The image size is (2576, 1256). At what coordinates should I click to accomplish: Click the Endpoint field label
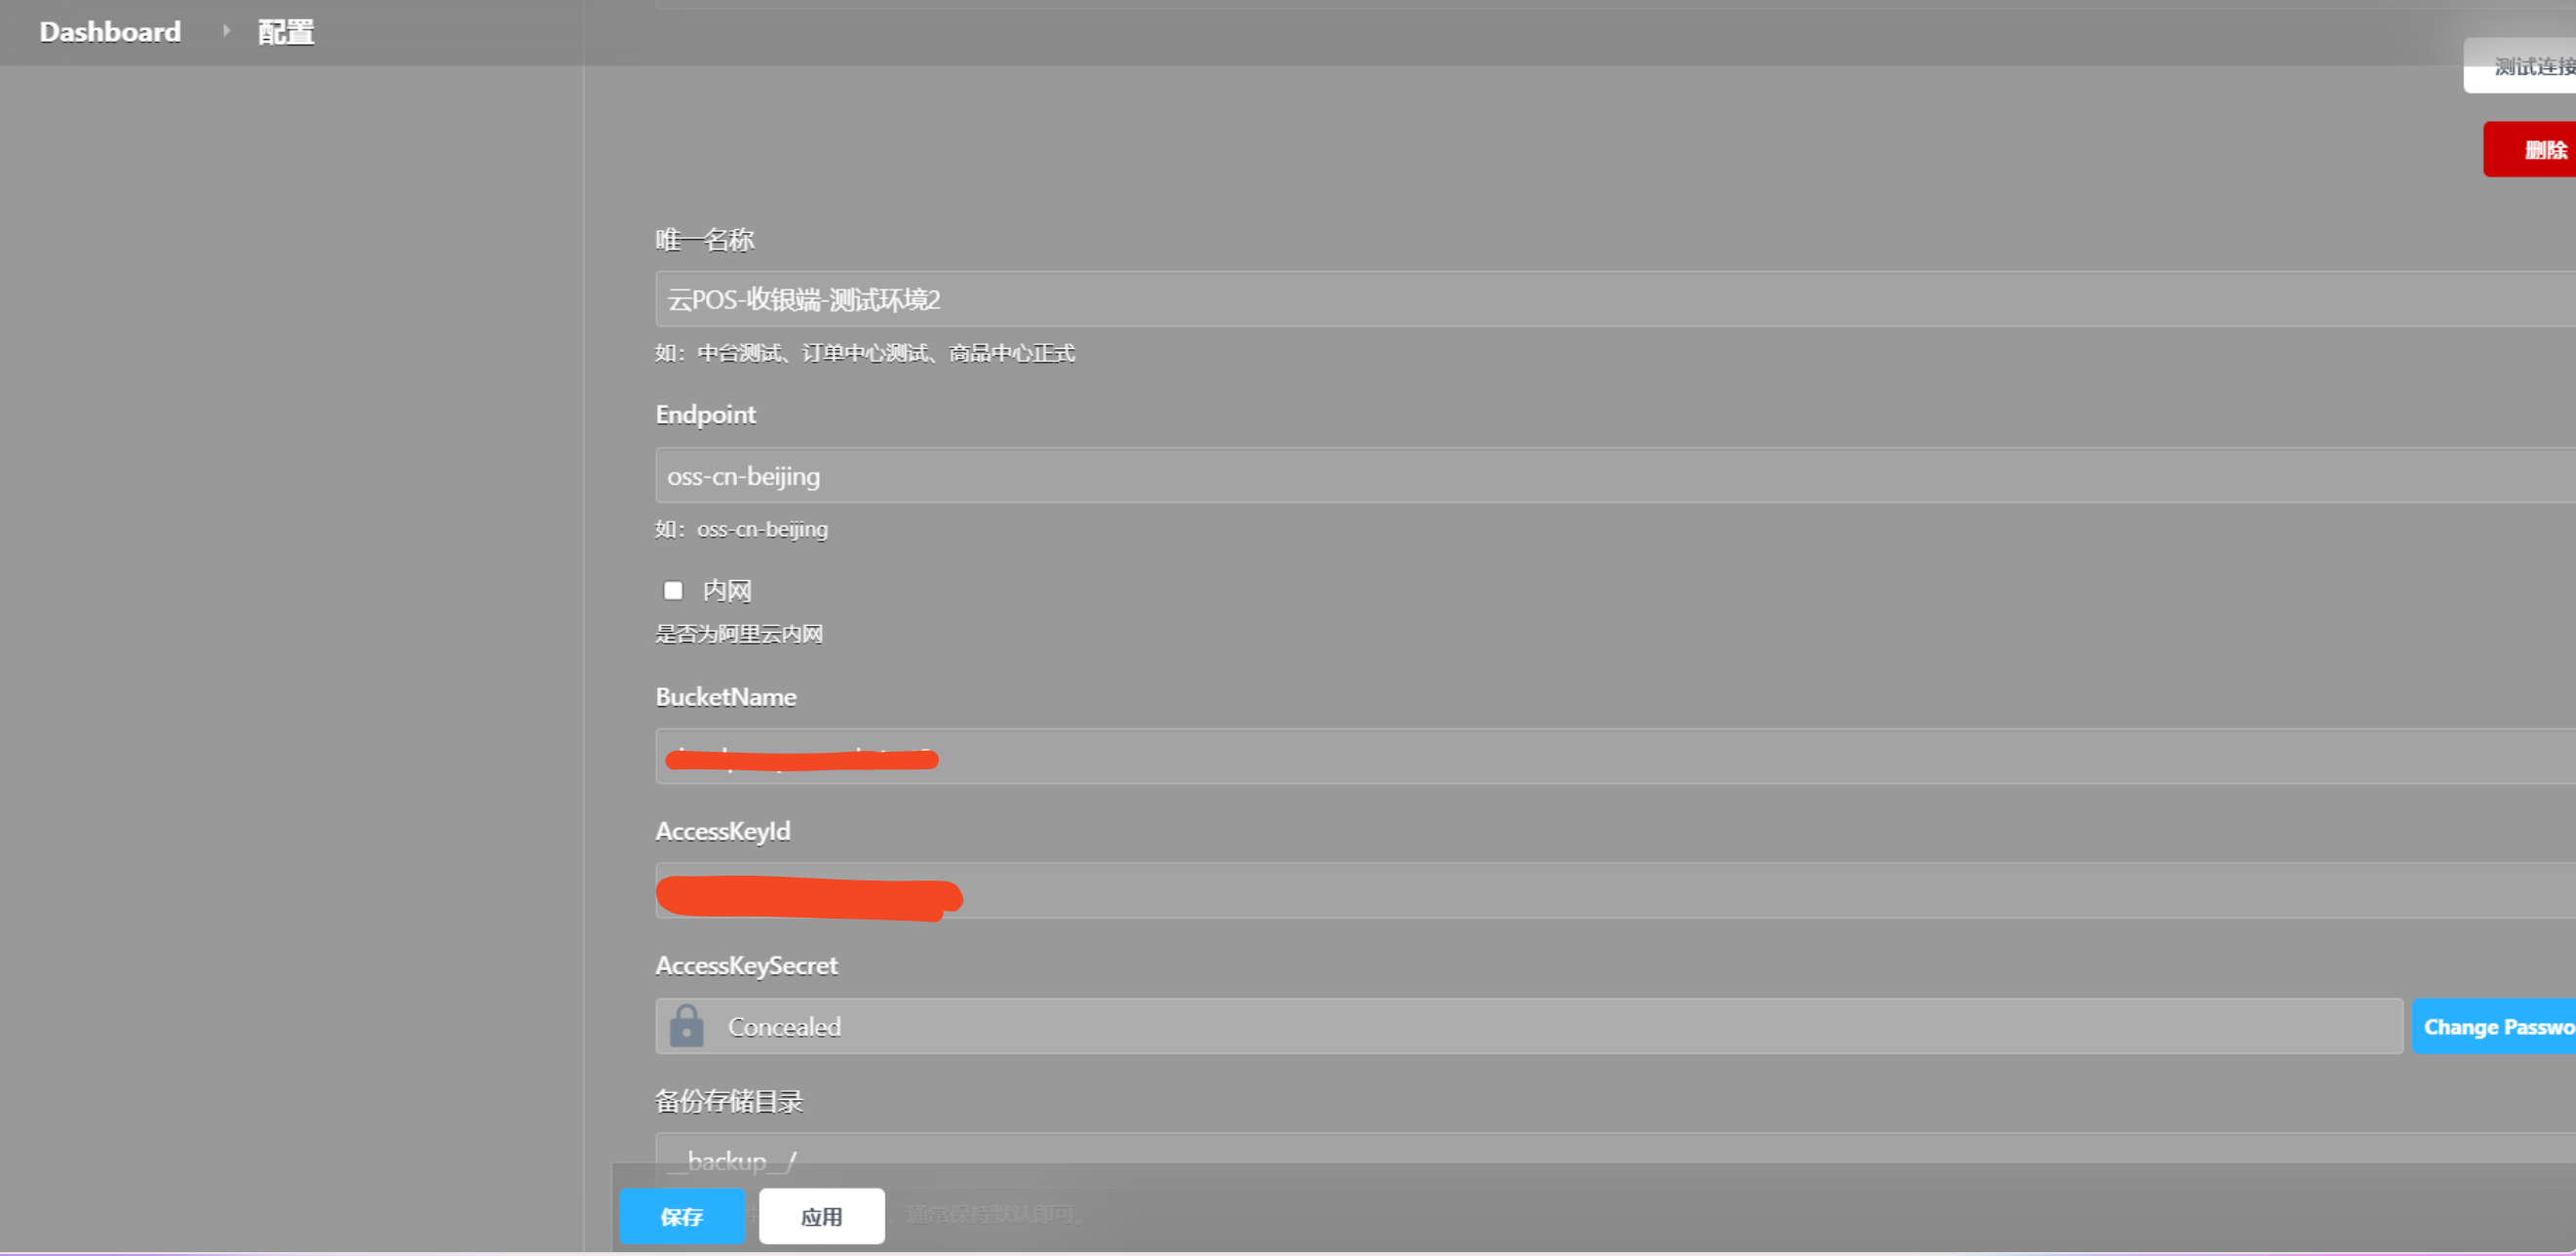coord(705,415)
